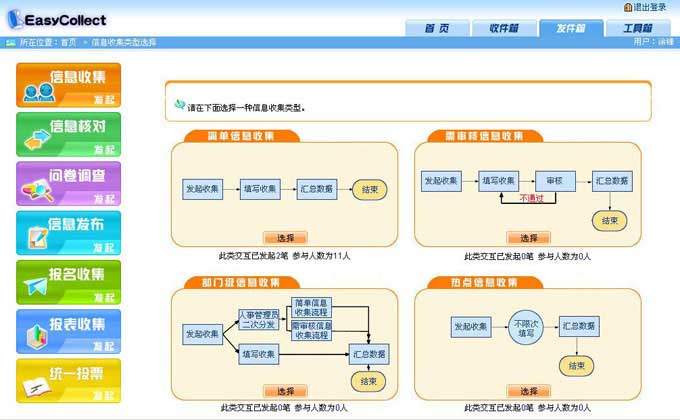
Task: Click the 首页 breadcrumb link
Action: tap(68, 42)
